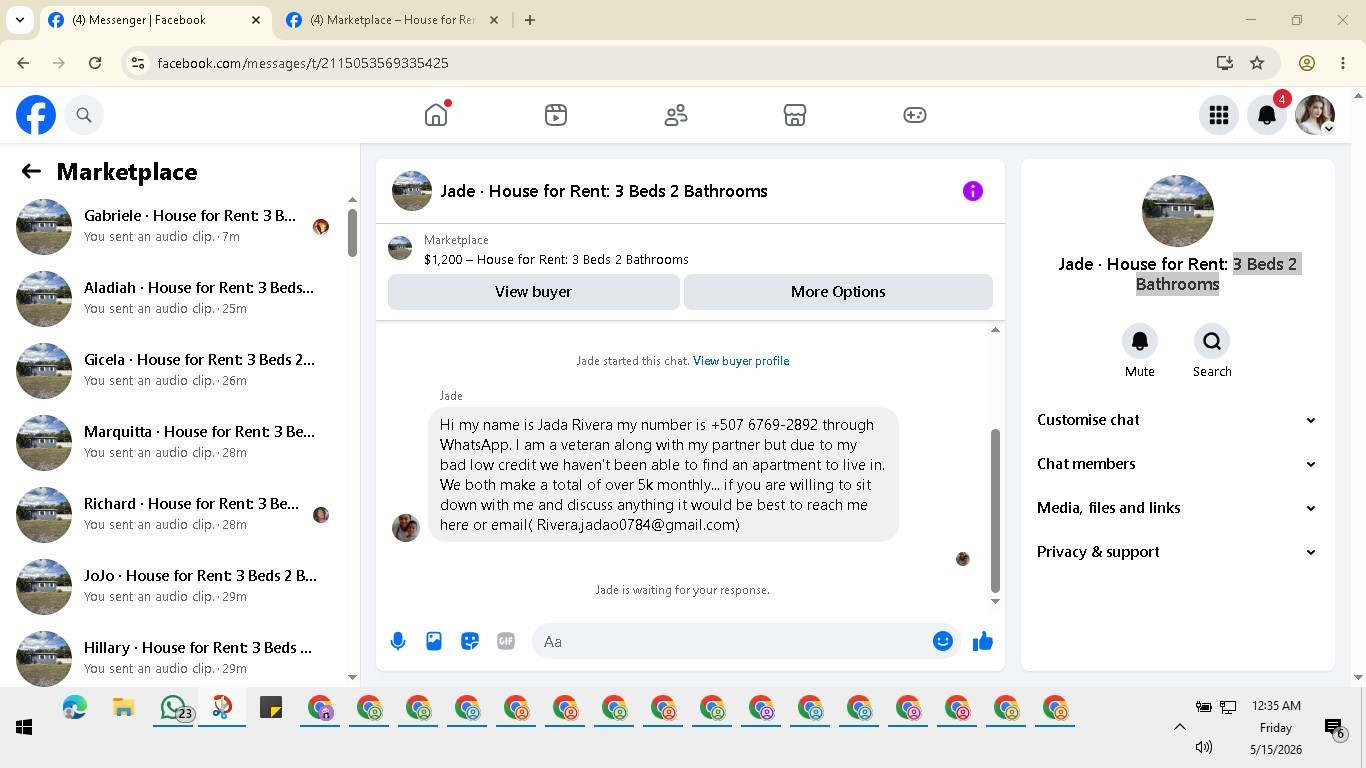Open the Facebook menu grid icon
The width and height of the screenshot is (1366, 768).
(1219, 115)
